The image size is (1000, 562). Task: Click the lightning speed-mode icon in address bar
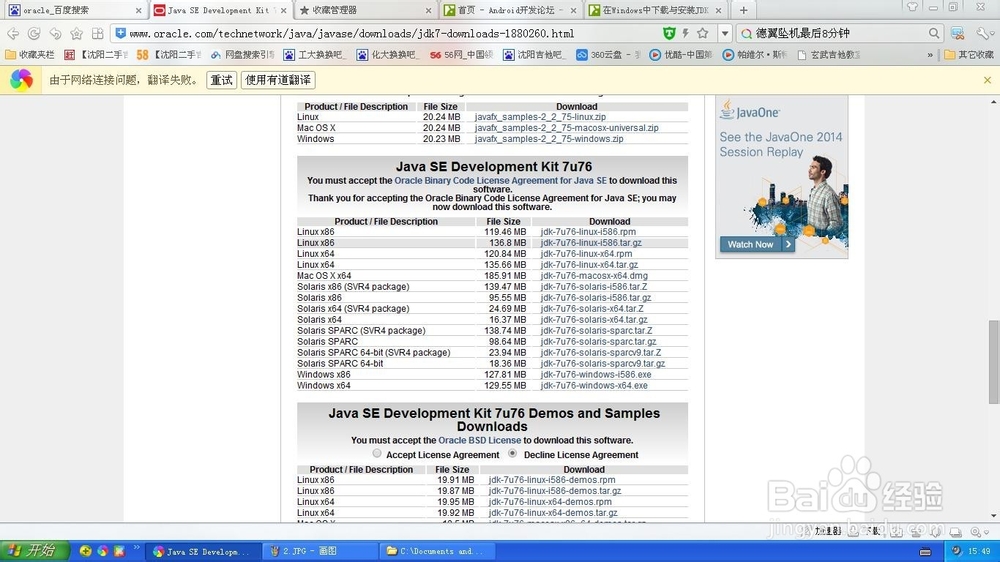click(x=686, y=33)
